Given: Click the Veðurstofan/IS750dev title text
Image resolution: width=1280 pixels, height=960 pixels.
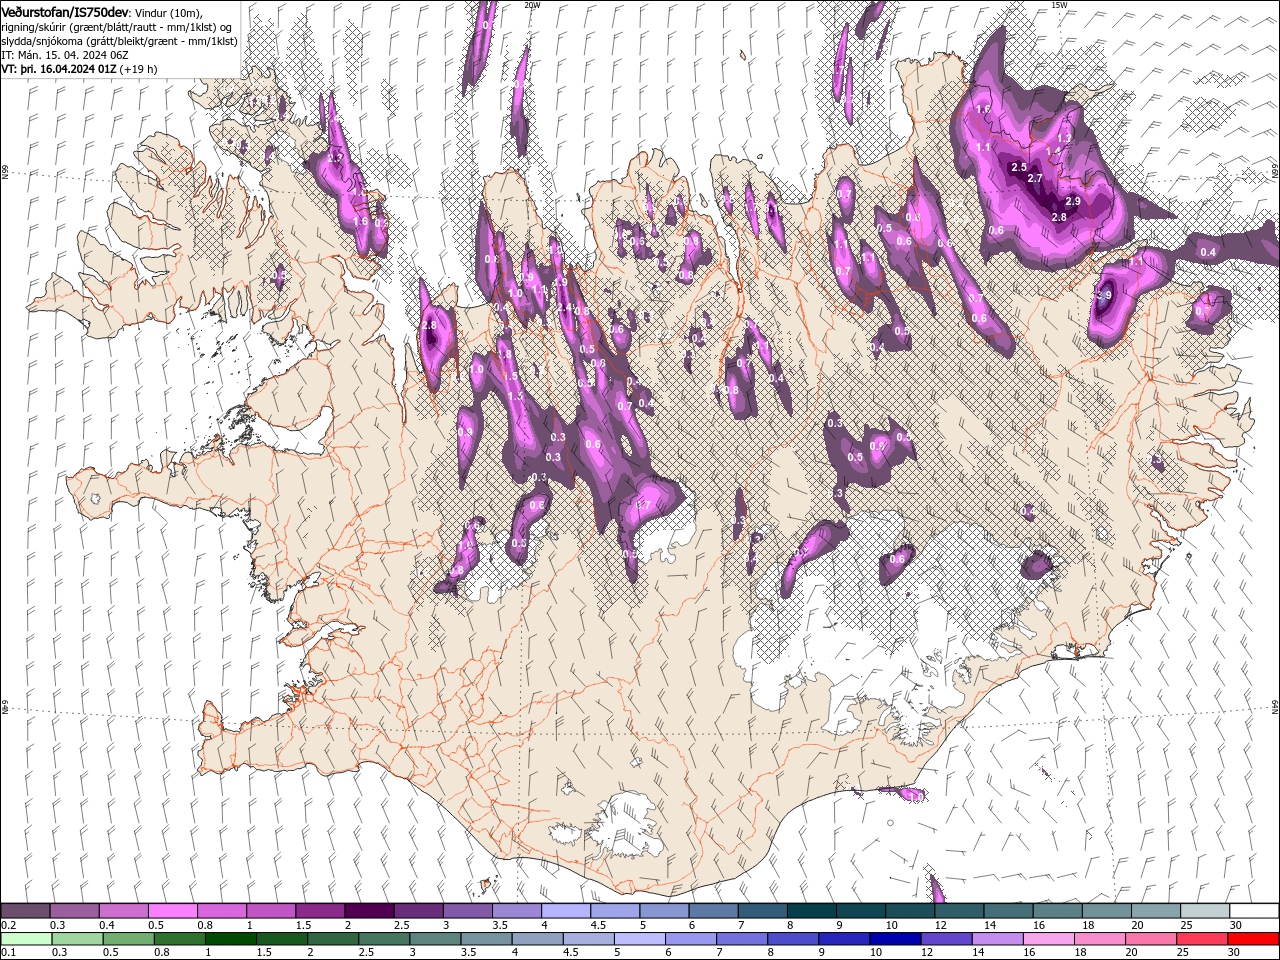Looking at the screenshot, I should click(x=65, y=11).
